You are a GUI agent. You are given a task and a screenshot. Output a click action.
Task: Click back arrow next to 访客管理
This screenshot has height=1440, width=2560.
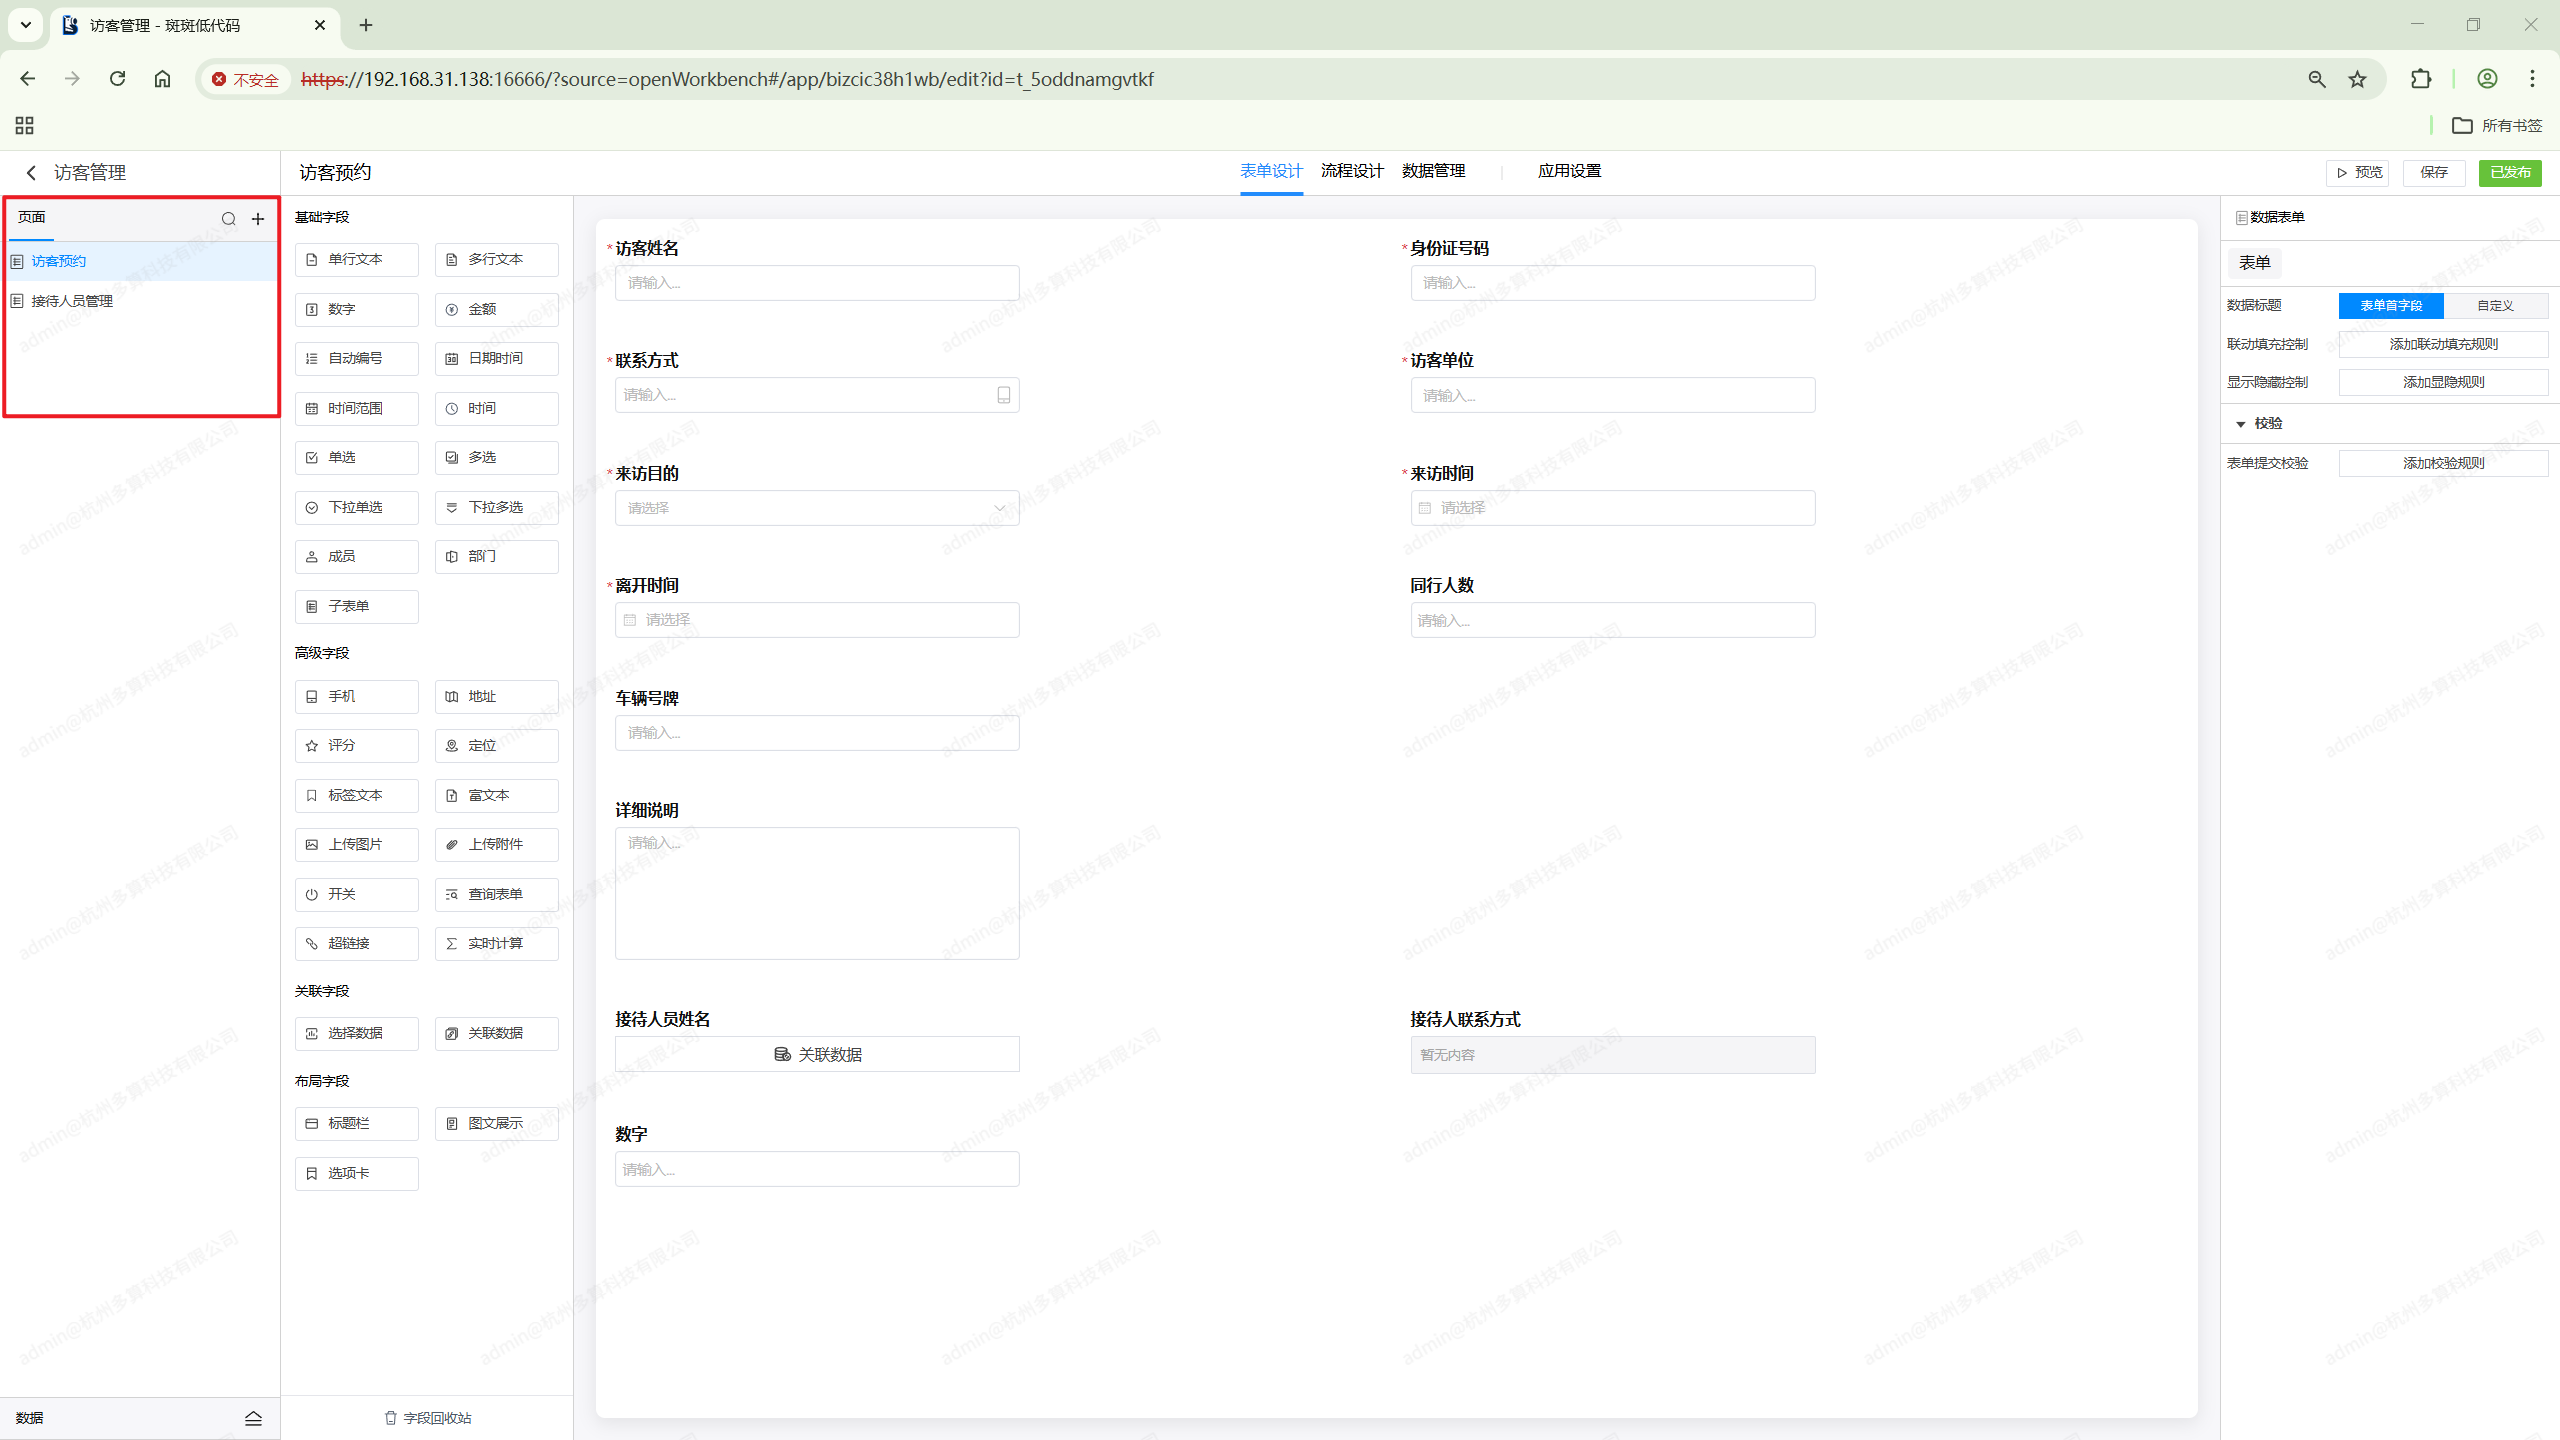point(31,173)
